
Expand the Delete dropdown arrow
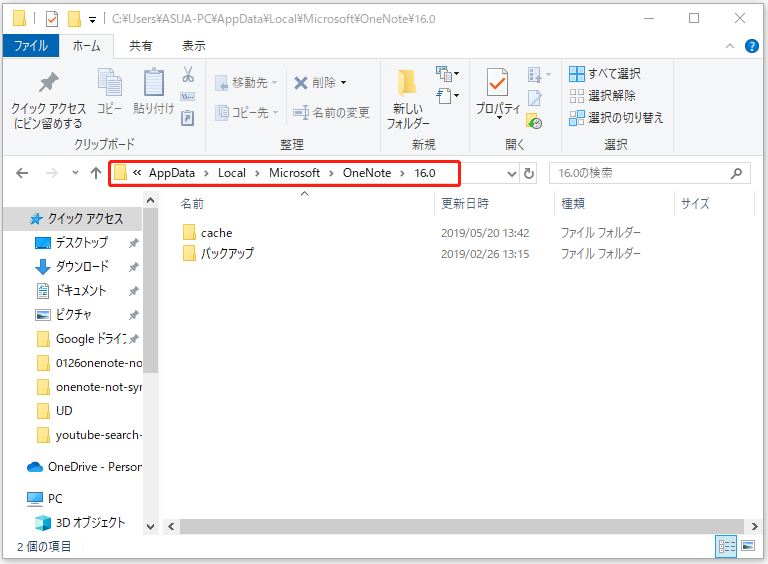[343, 83]
